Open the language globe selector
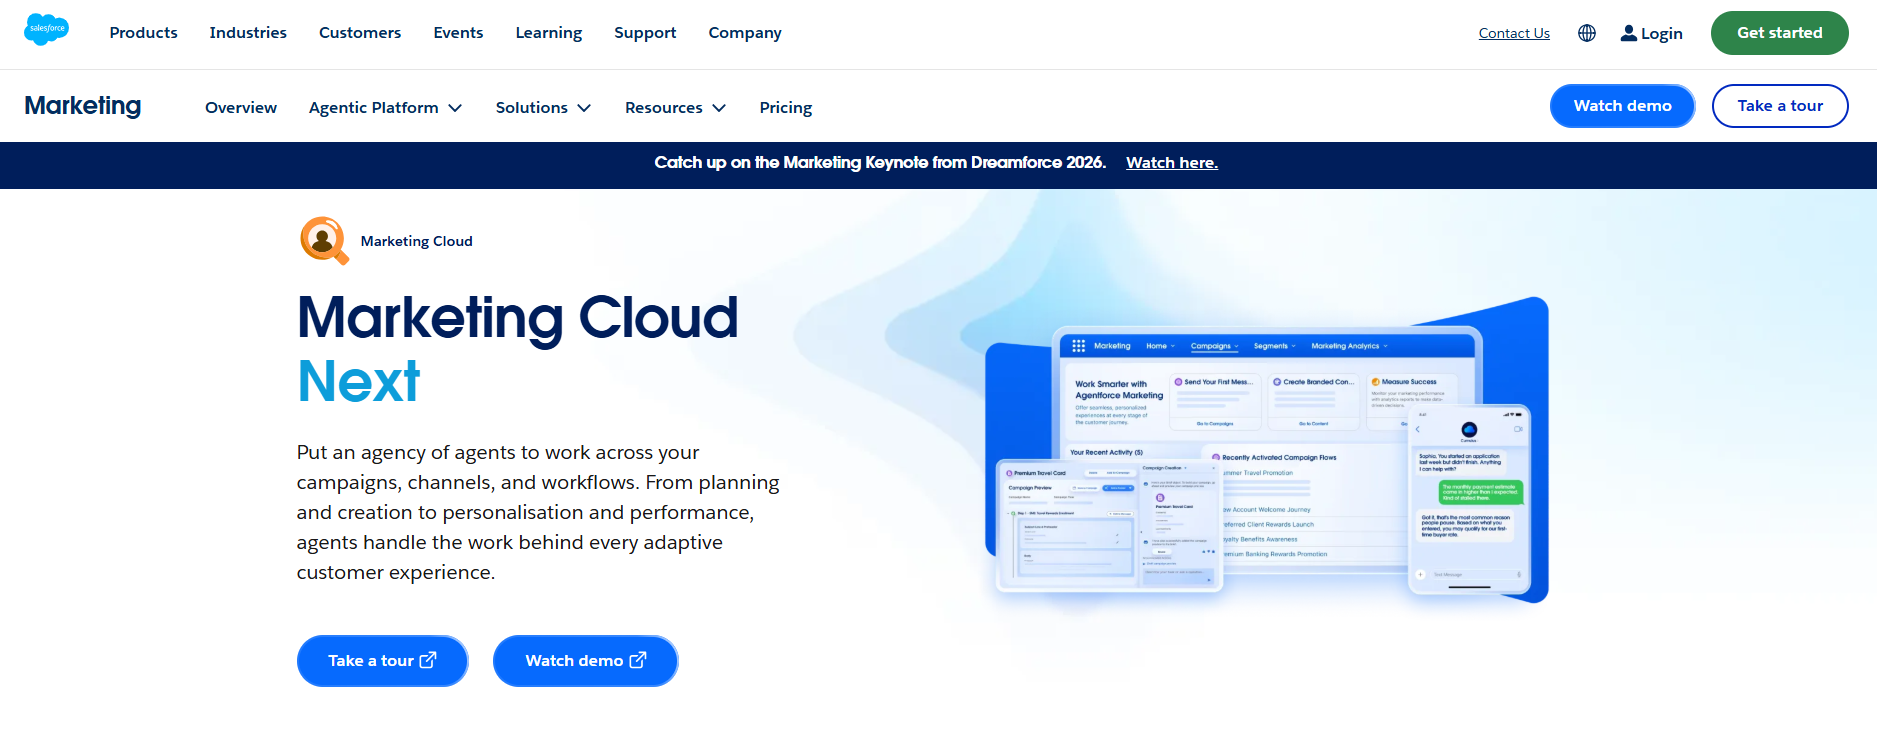The image size is (1877, 739). point(1587,33)
